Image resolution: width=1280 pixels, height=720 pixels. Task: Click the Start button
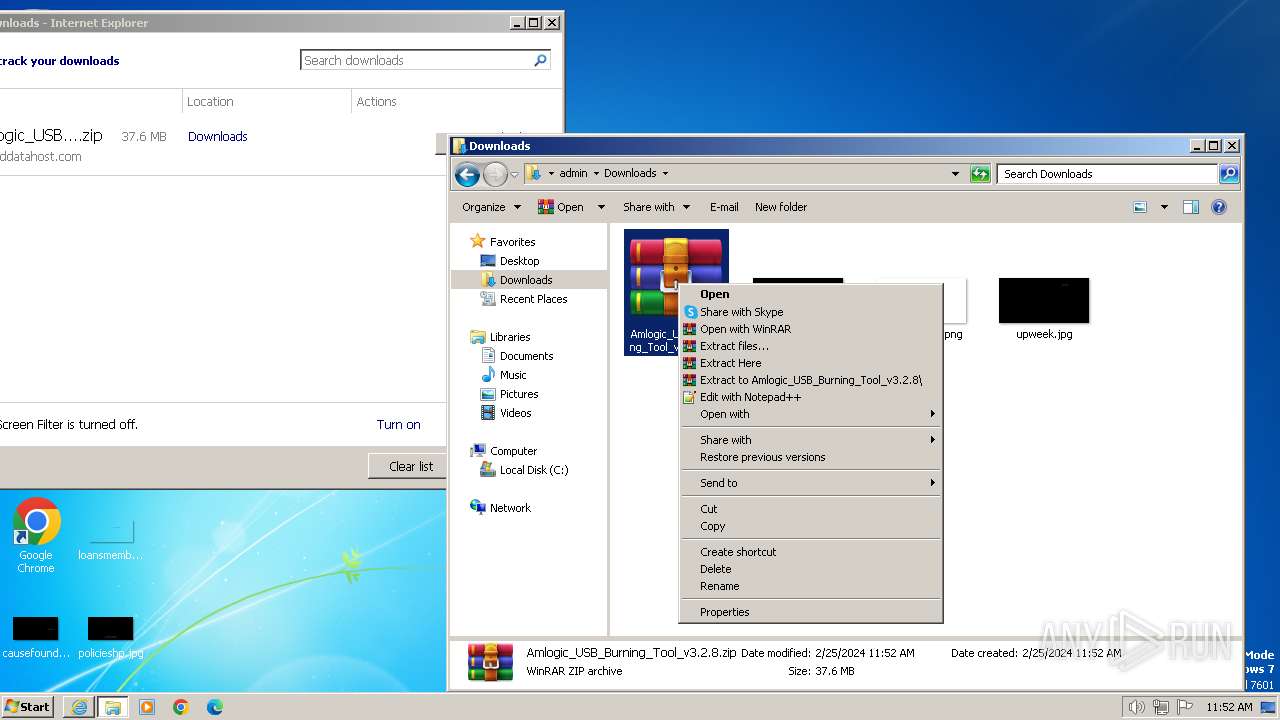point(28,707)
